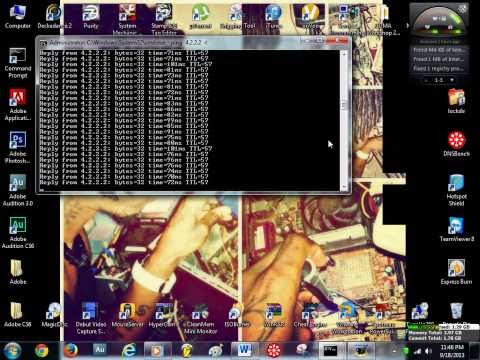
Task: Launch the Hotspot Shield desktop shortcut
Action: 456,190
